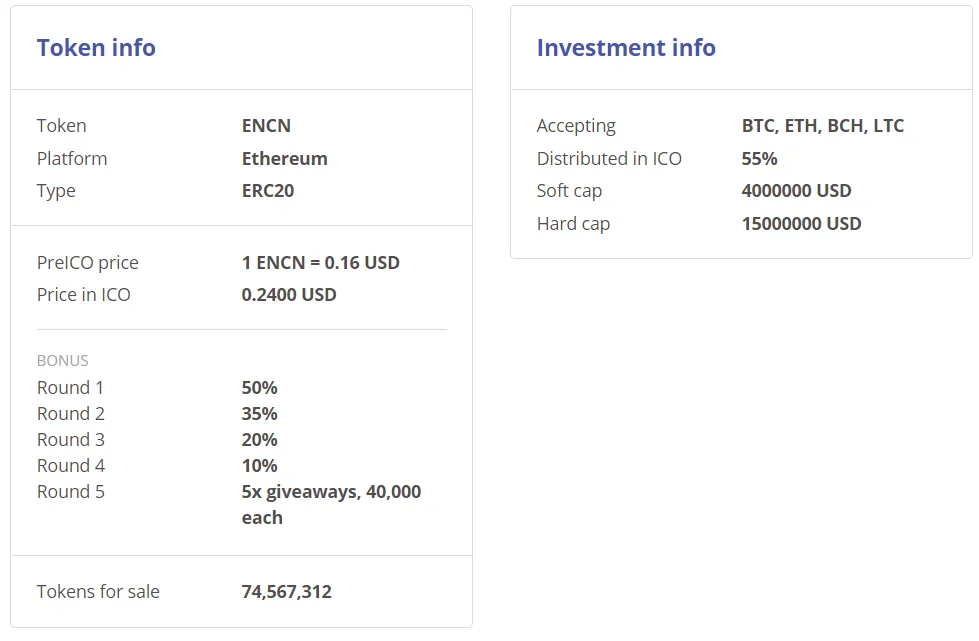
Task: Click the Hard cap 15000000 USD value
Action: pos(802,223)
